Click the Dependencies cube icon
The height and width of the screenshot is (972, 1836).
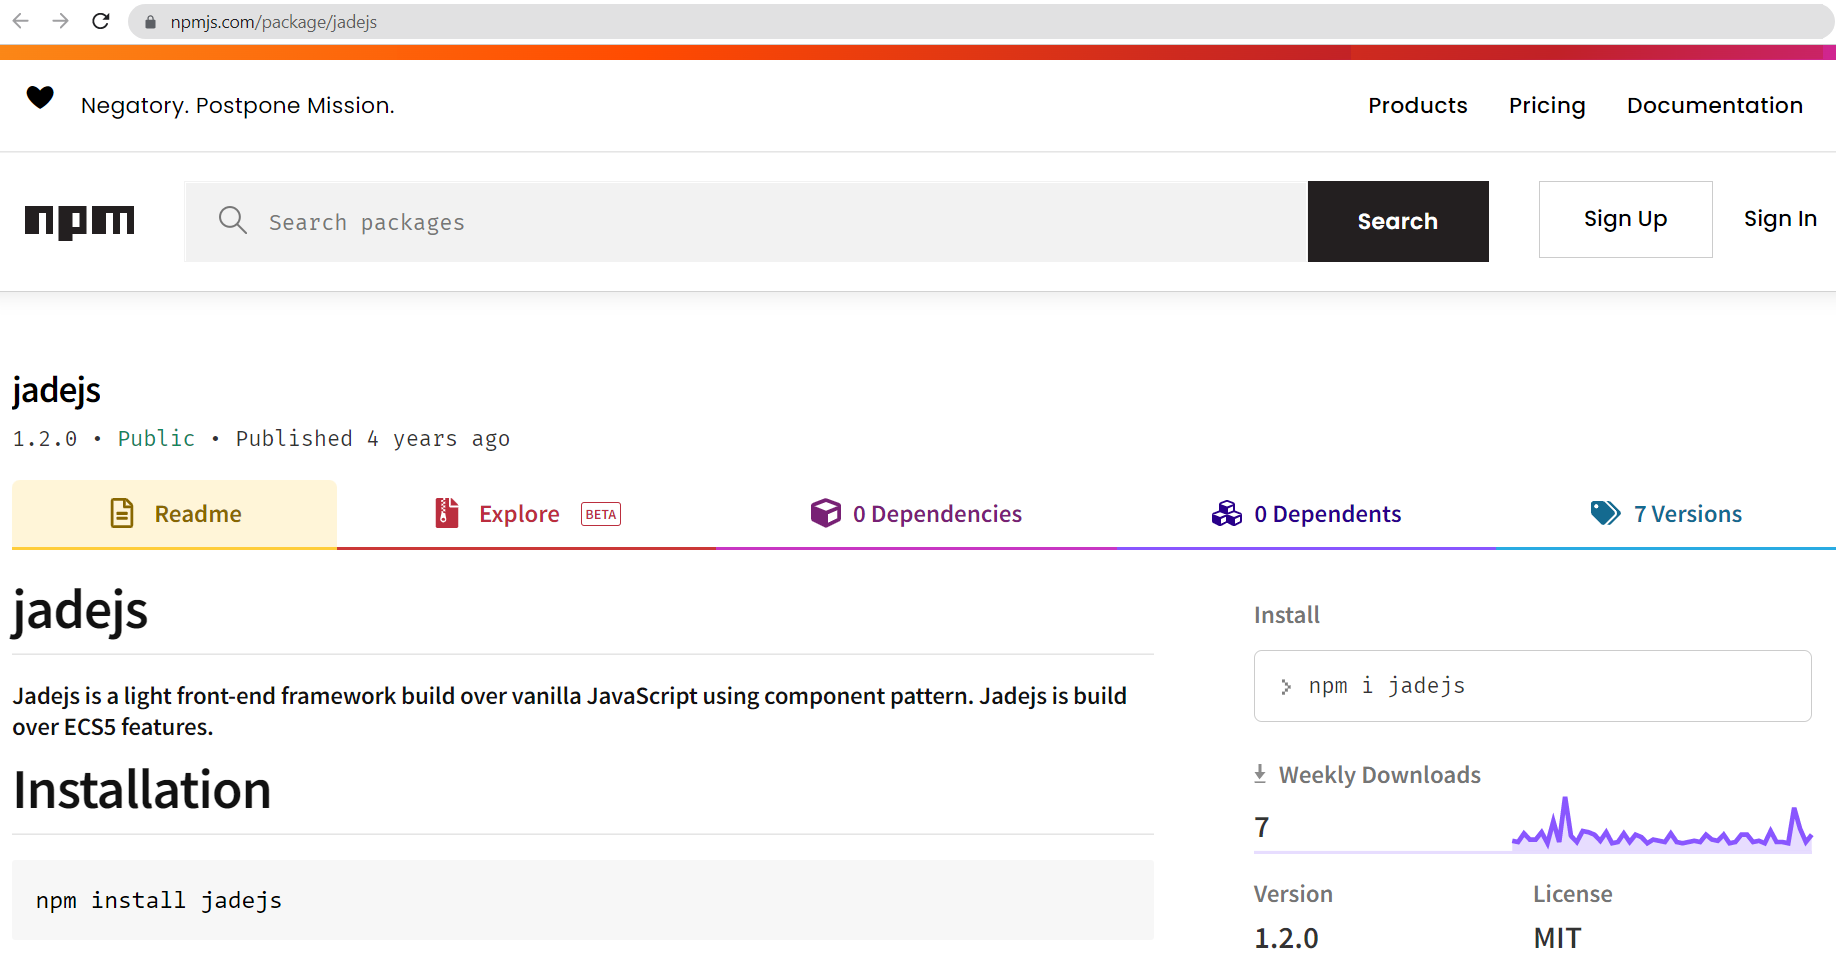(826, 512)
